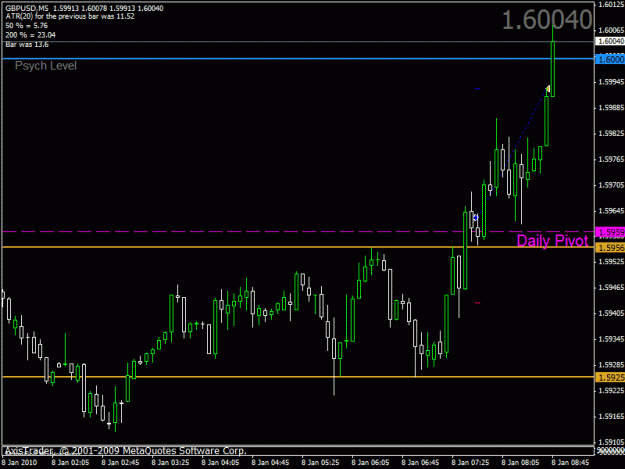Click the '8 Jan 03:25' time label
The height and width of the screenshot is (469, 625).
(x=170, y=463)
